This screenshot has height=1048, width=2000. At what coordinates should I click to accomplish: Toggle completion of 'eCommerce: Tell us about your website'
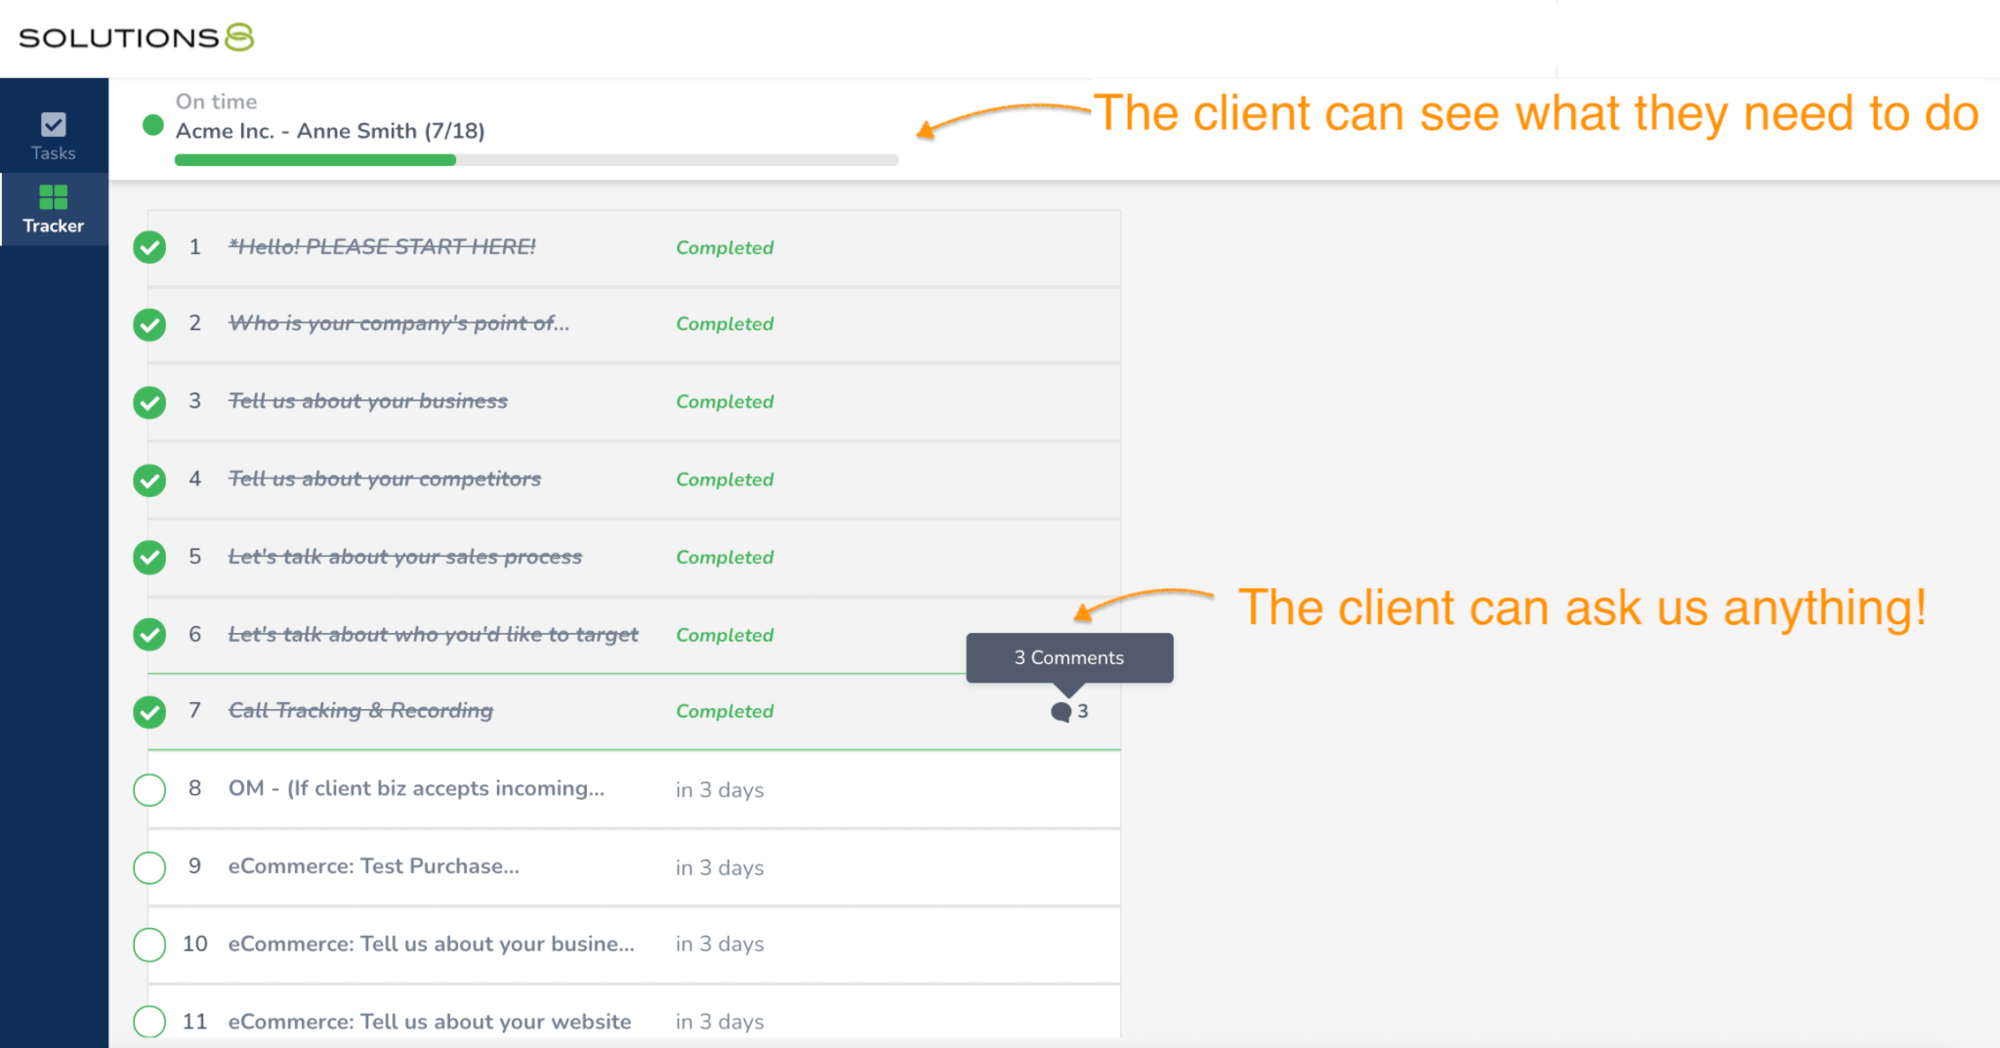(x=149, y=1021)
